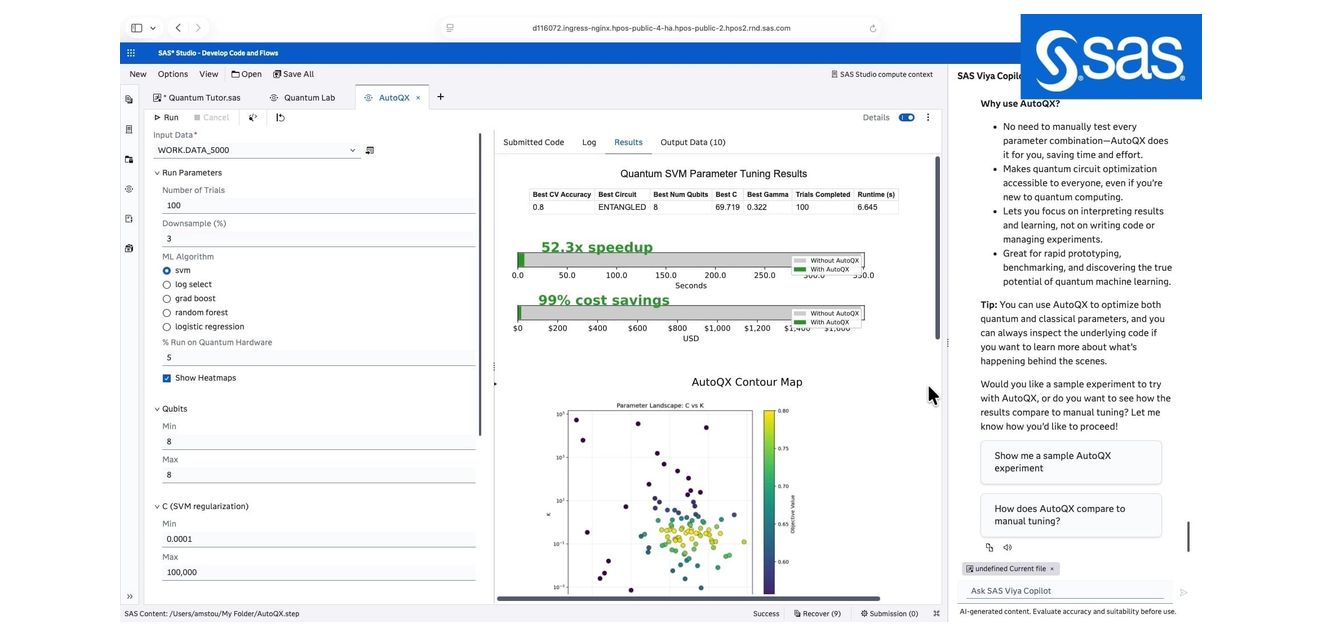Click the Ask SAS Viya Copilot input

tap(1067, 590)
